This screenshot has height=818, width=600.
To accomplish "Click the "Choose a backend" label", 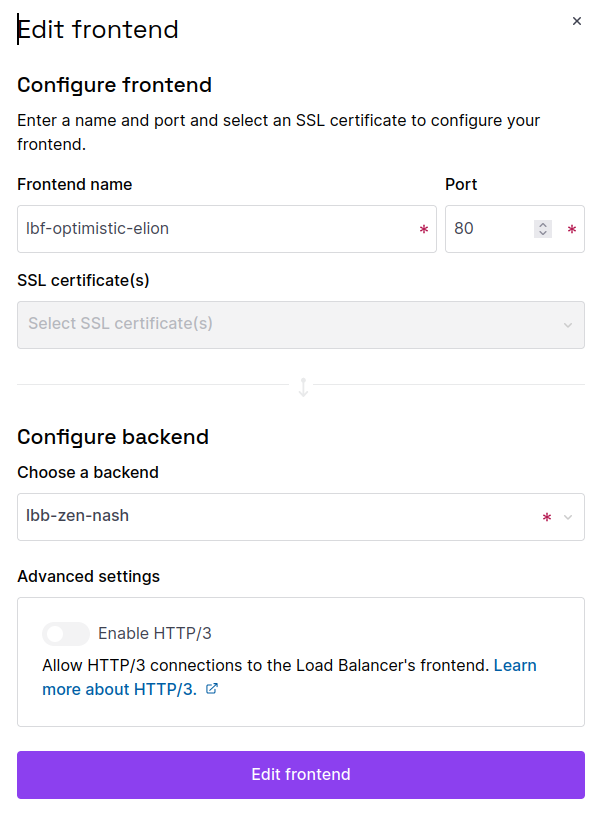I will 88,472.
